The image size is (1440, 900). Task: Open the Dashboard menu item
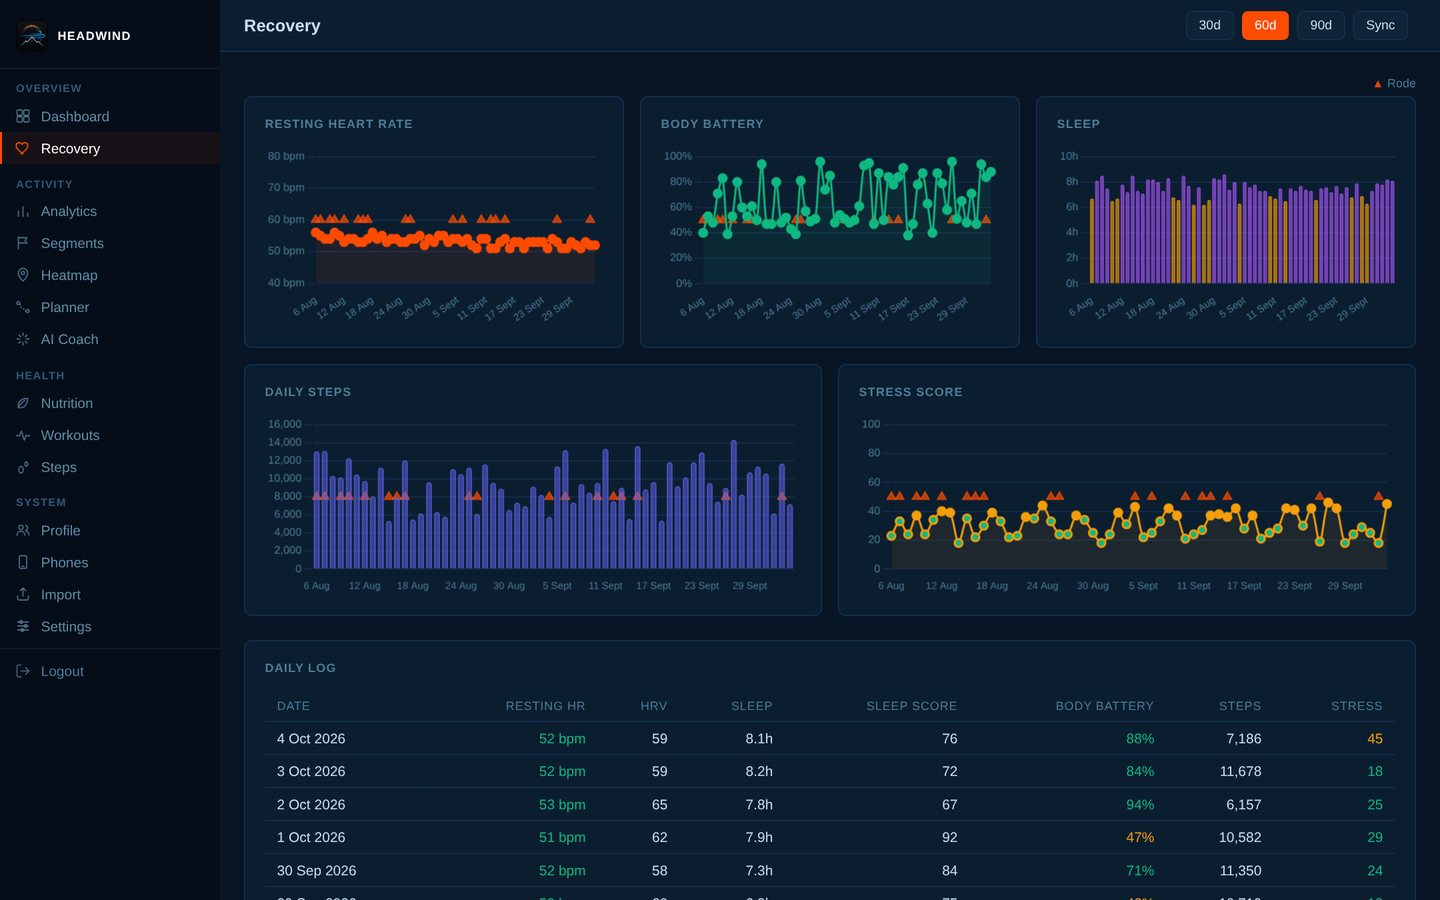[110, 116]
